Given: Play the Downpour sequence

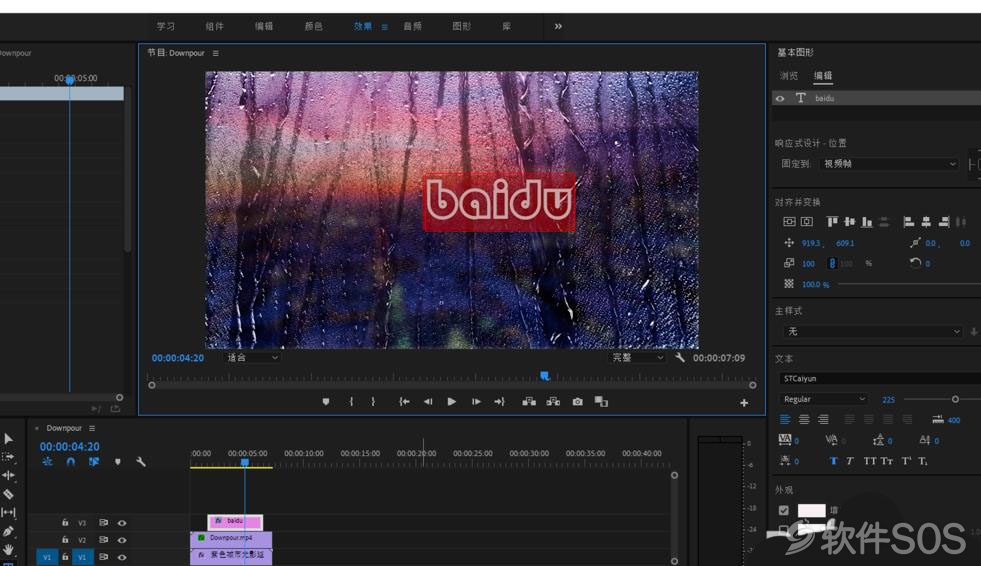Looking at the screenshot, I should (x=452, y=402).
